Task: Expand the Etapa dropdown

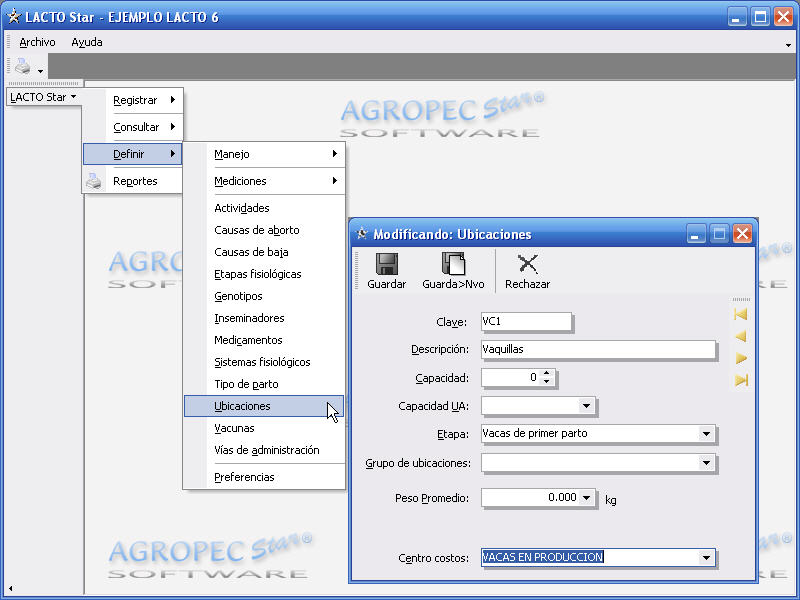Action: pyautogui.click(x=706, y=434)
